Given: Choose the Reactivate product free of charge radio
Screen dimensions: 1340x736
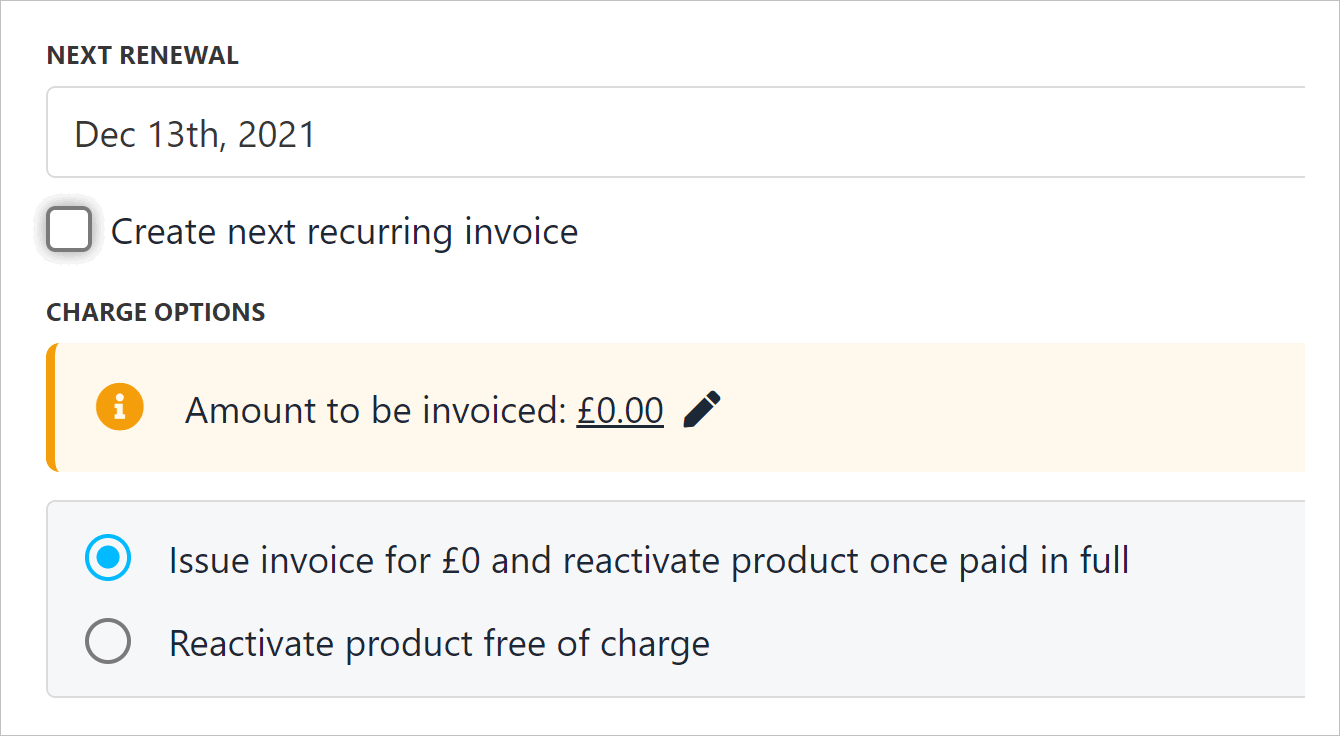Looking at the screenshot, I should (x=108, y=642).
